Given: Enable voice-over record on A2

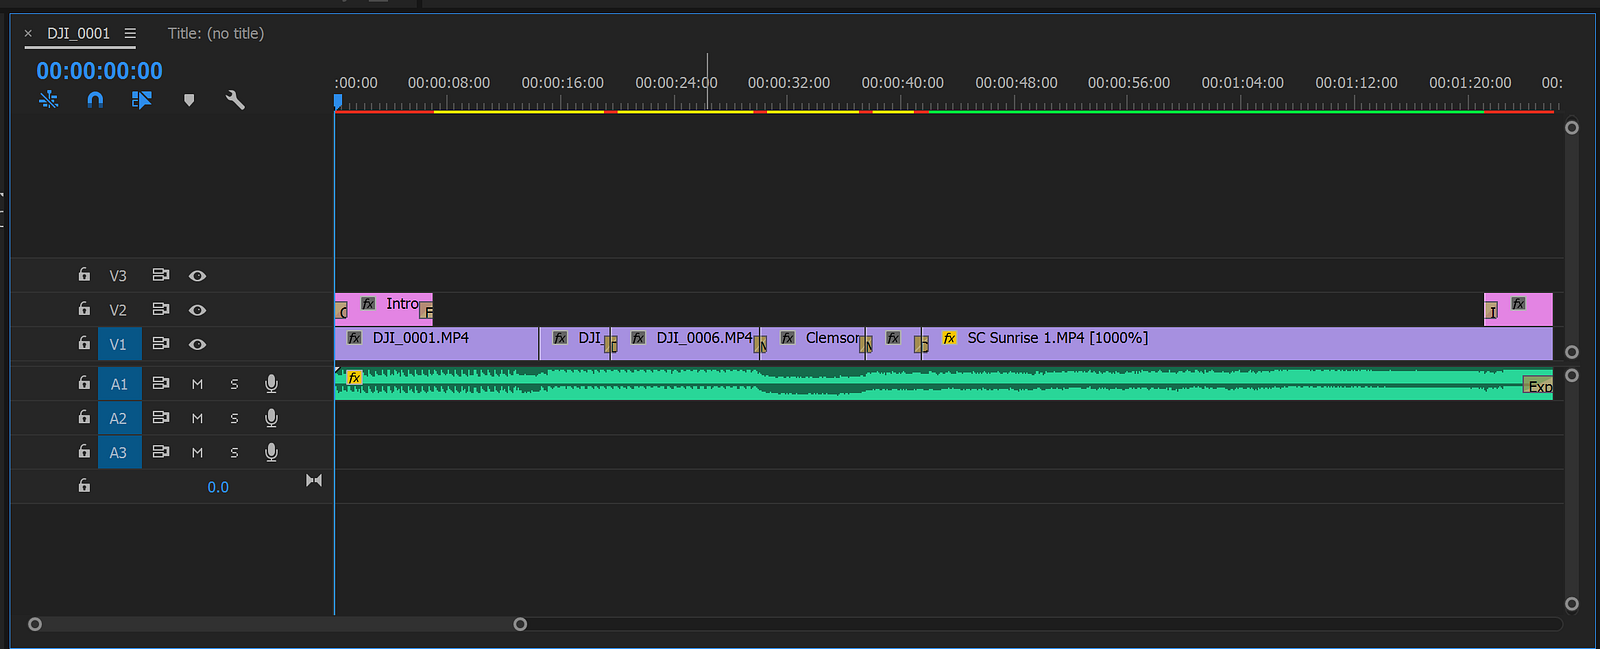Looking at the screenshot, I should (271, 418).
